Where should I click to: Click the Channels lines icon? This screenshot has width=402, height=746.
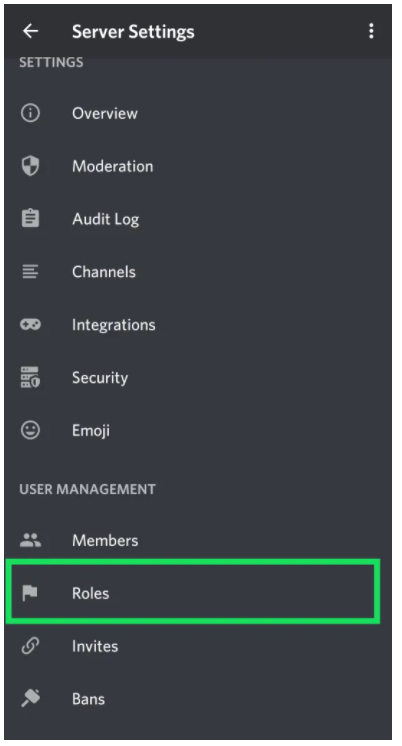click(30, 272)
